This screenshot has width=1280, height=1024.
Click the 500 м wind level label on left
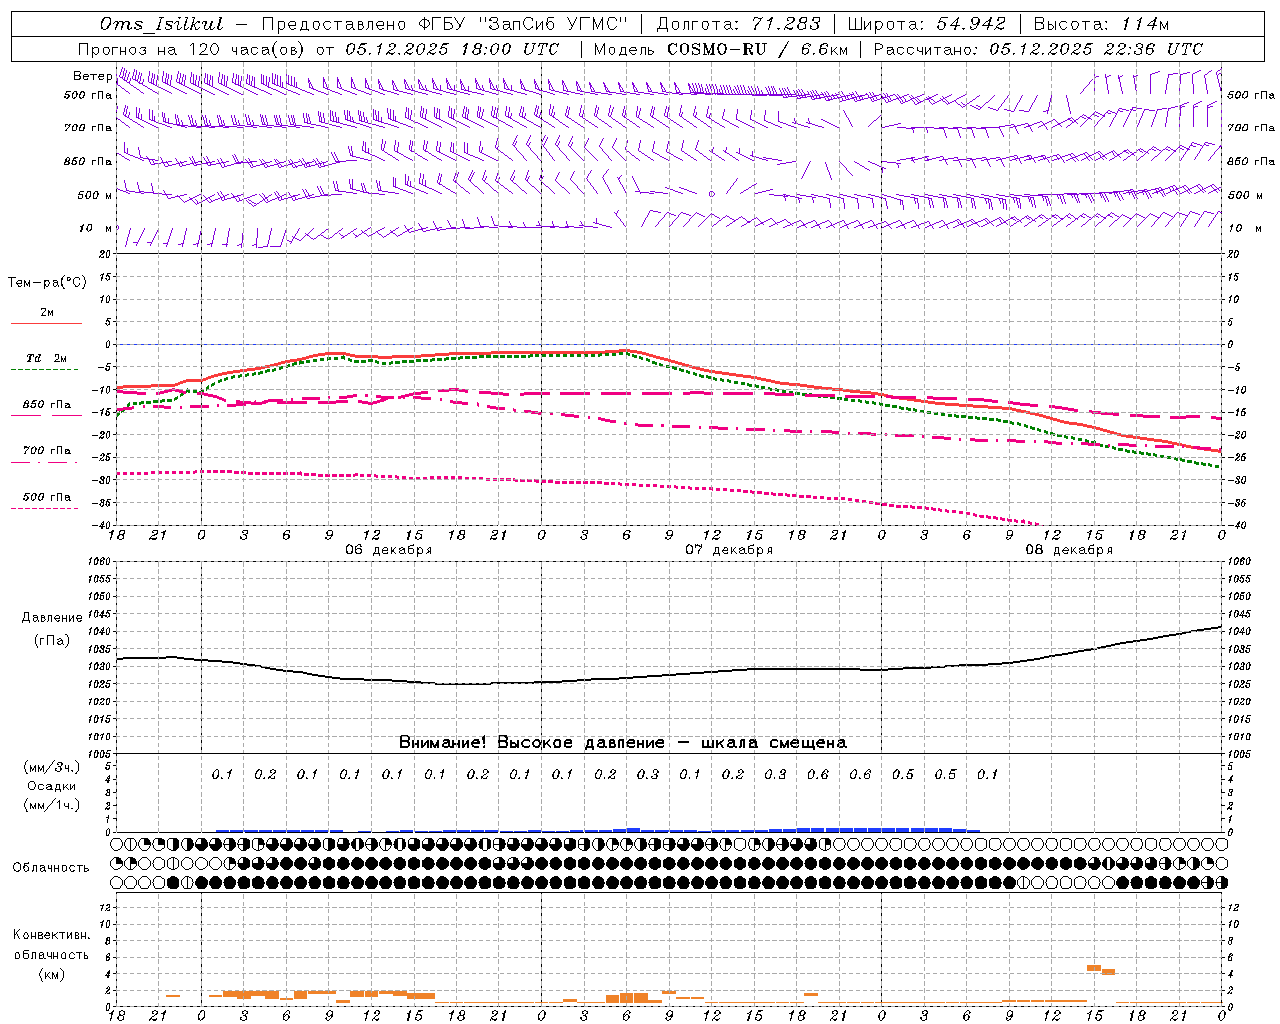tap(95, 195)
